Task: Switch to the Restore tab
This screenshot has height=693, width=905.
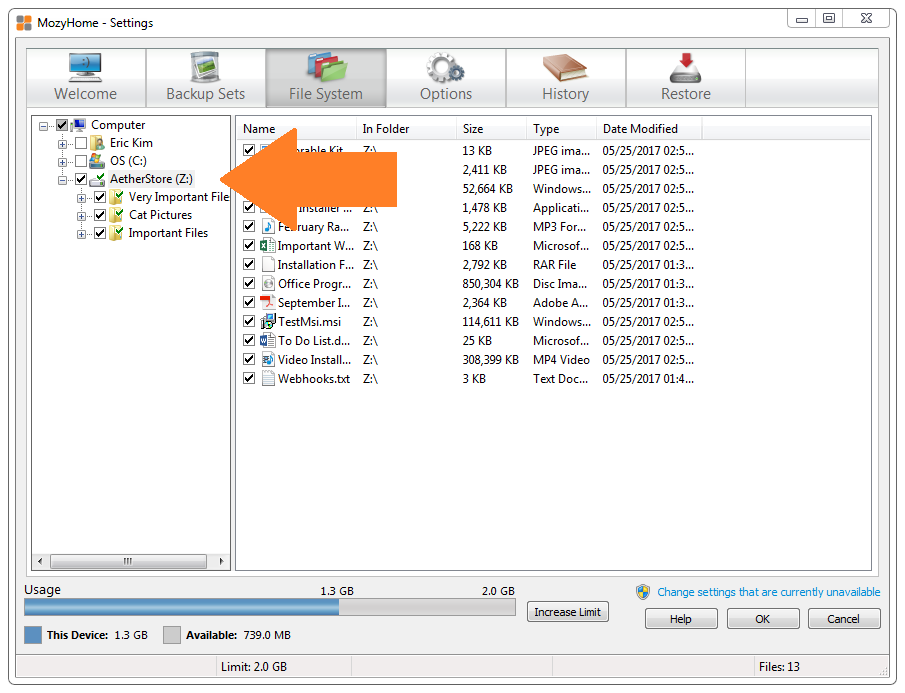Action: 686,78
